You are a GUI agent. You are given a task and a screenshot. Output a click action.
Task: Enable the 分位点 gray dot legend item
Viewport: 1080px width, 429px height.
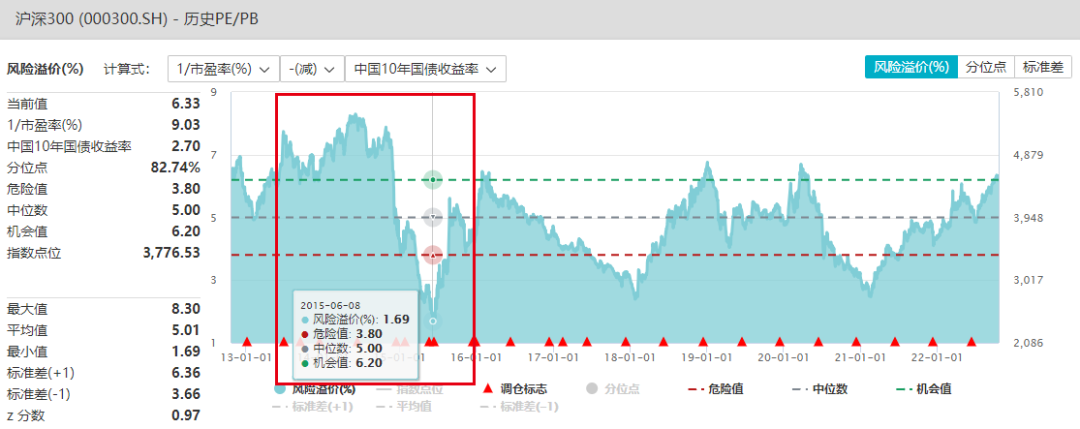(613, 389)
